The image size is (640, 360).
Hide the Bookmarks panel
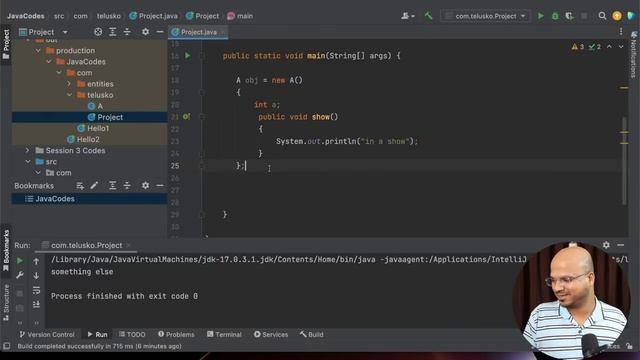point(160,186)
